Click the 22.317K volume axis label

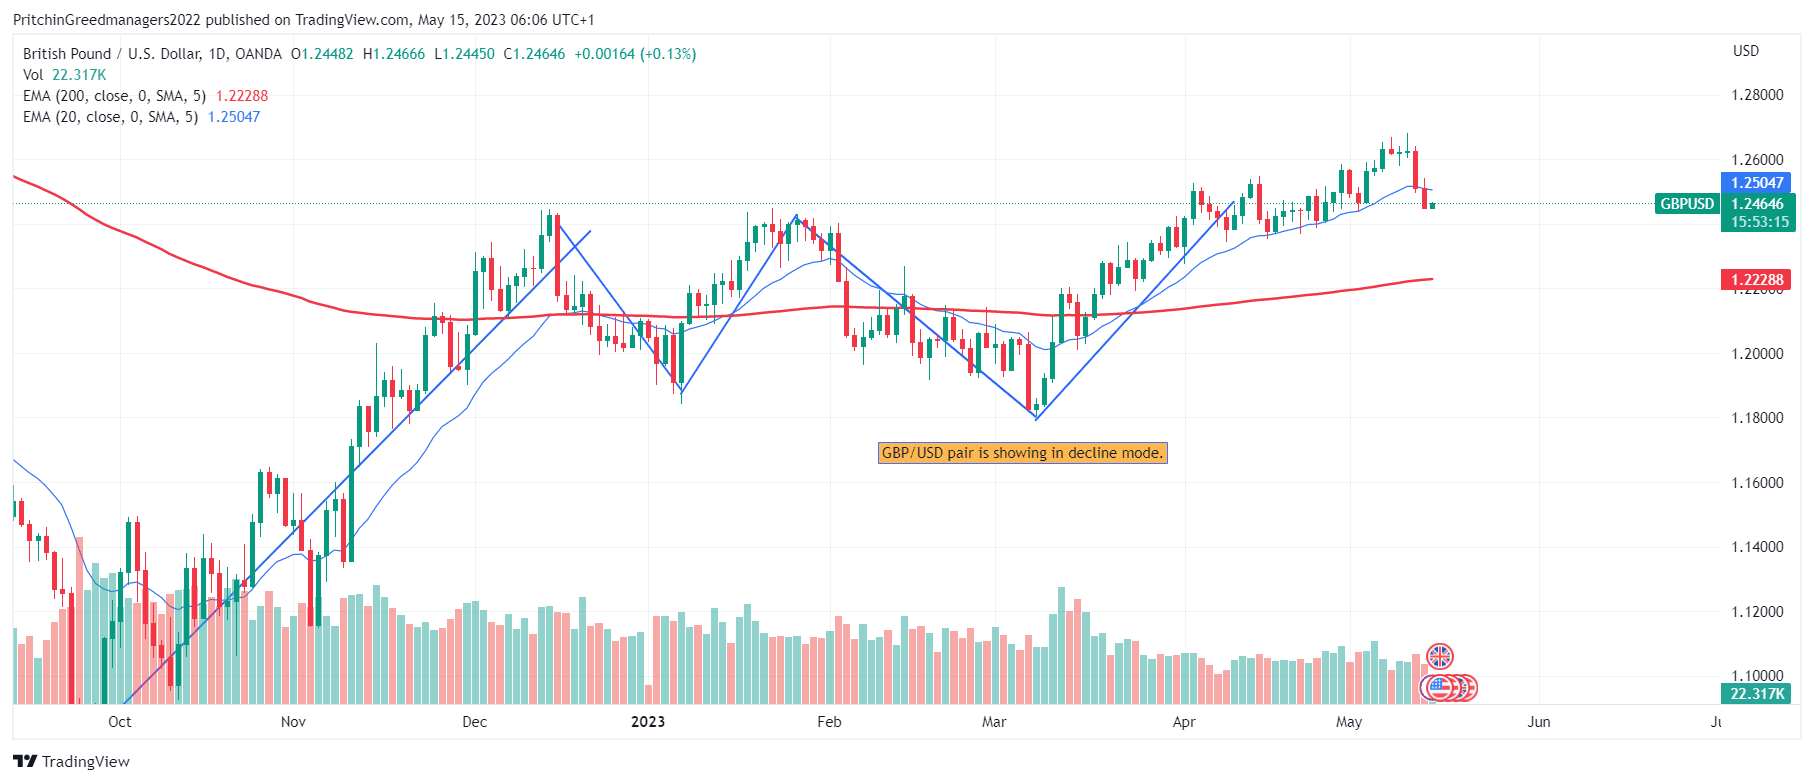[1757, 694]
